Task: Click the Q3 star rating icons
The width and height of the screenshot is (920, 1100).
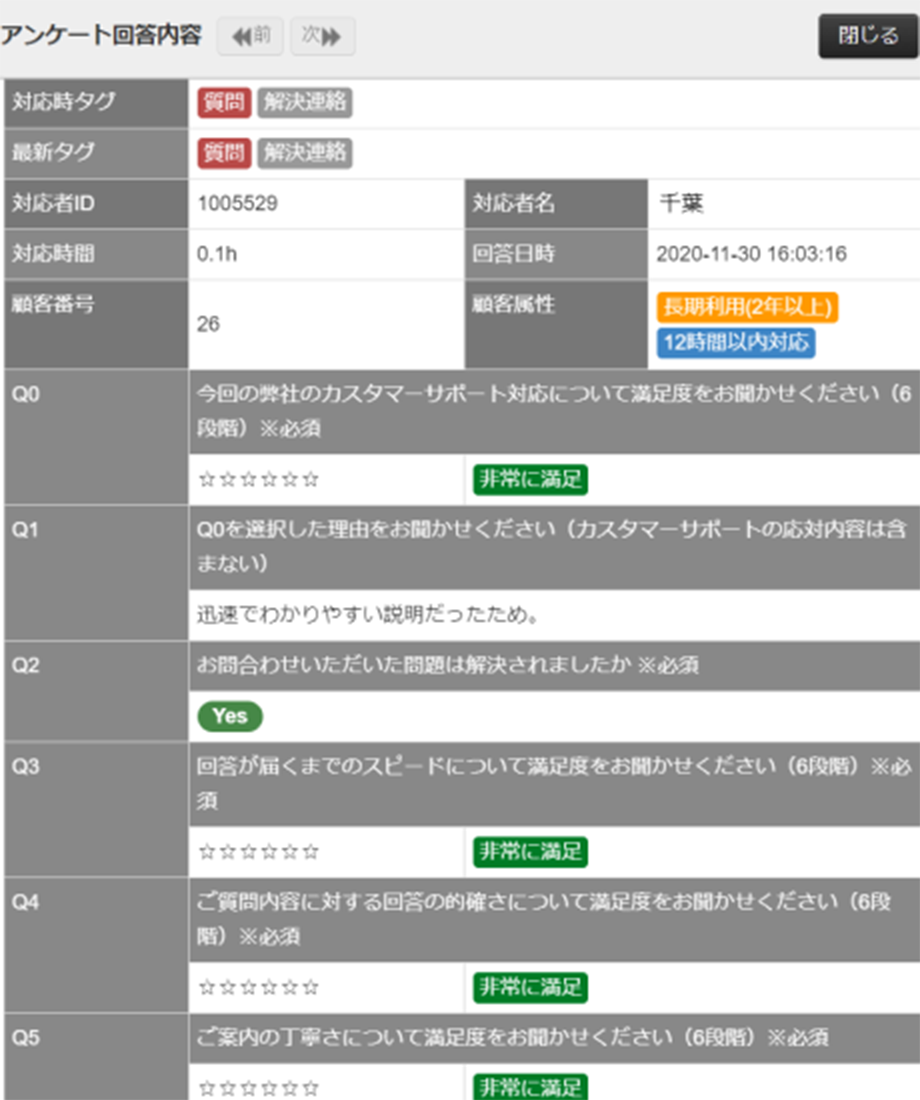Action: click(x=259, y=852)
